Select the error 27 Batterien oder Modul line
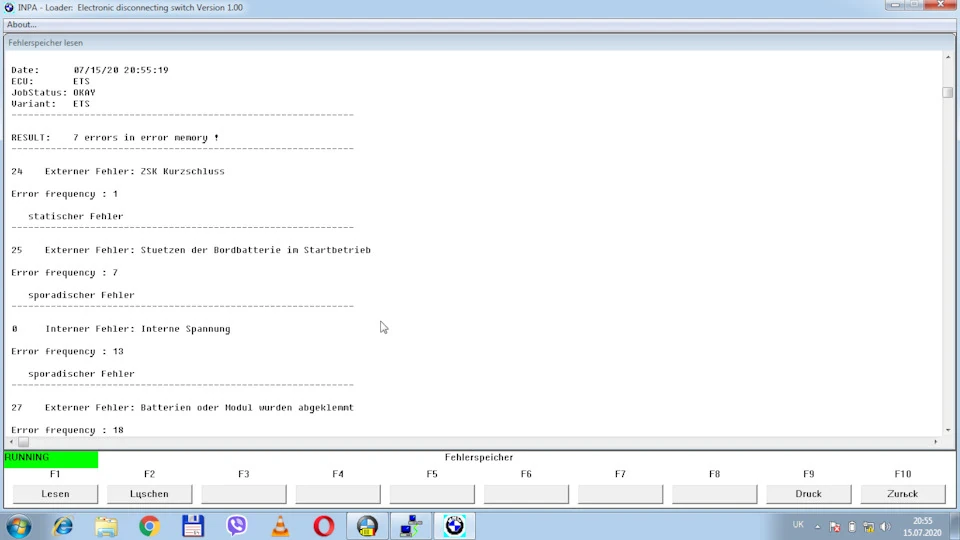Screen dimensions: 960x540 tap(182, 407)
